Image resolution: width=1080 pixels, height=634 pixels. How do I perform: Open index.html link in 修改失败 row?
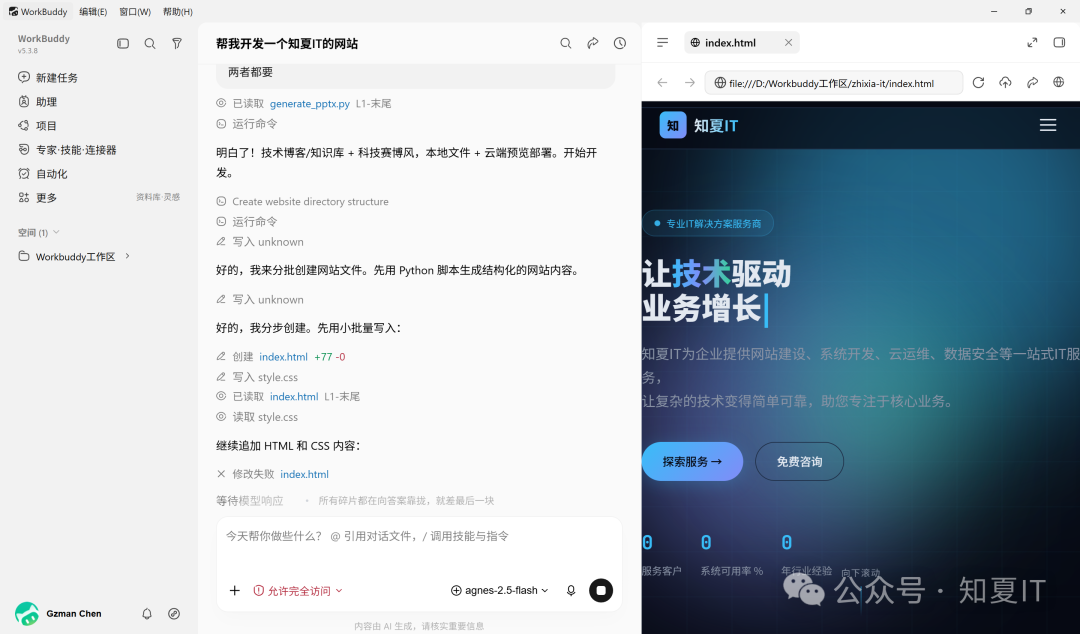304,474
